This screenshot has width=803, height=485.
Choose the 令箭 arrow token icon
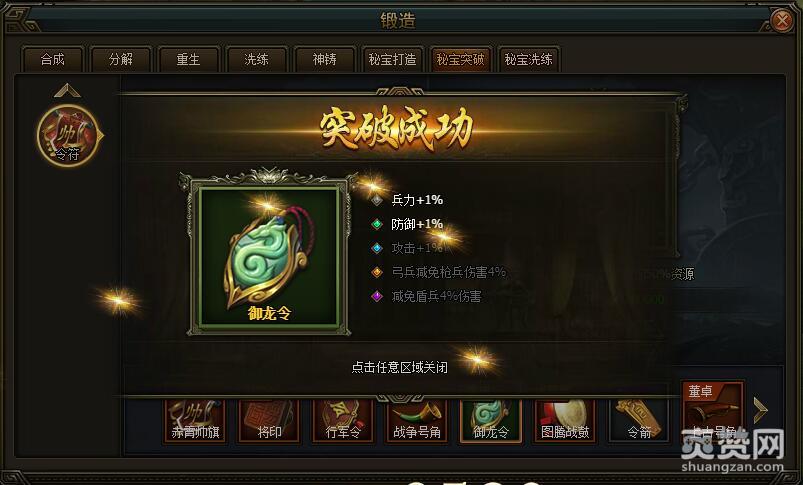[639, 421]
